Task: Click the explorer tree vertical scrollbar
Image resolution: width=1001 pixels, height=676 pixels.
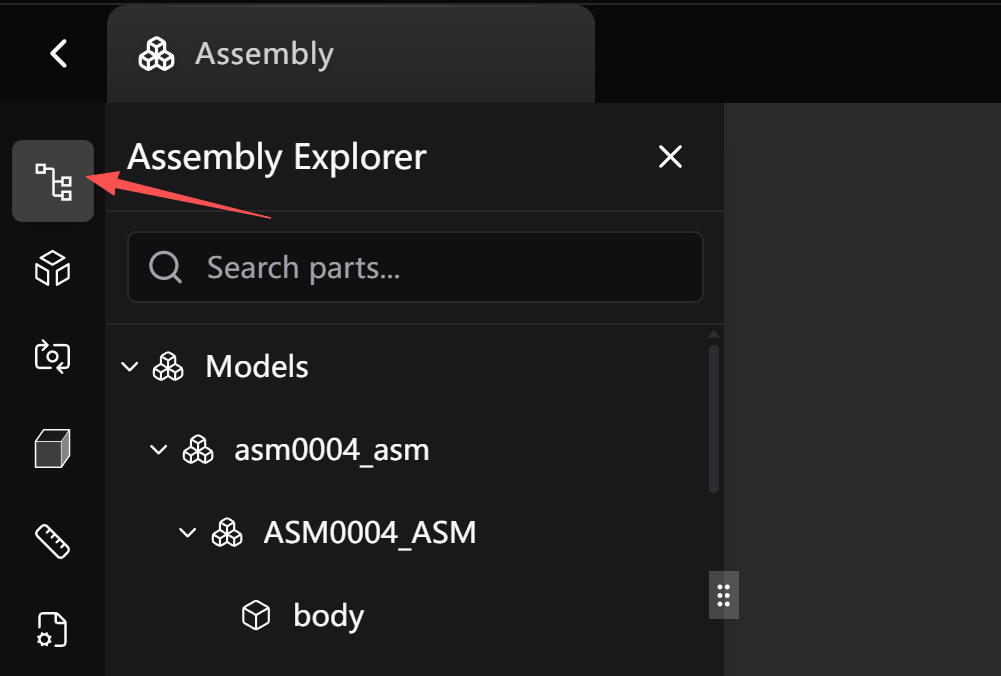Action: point(714,418)
